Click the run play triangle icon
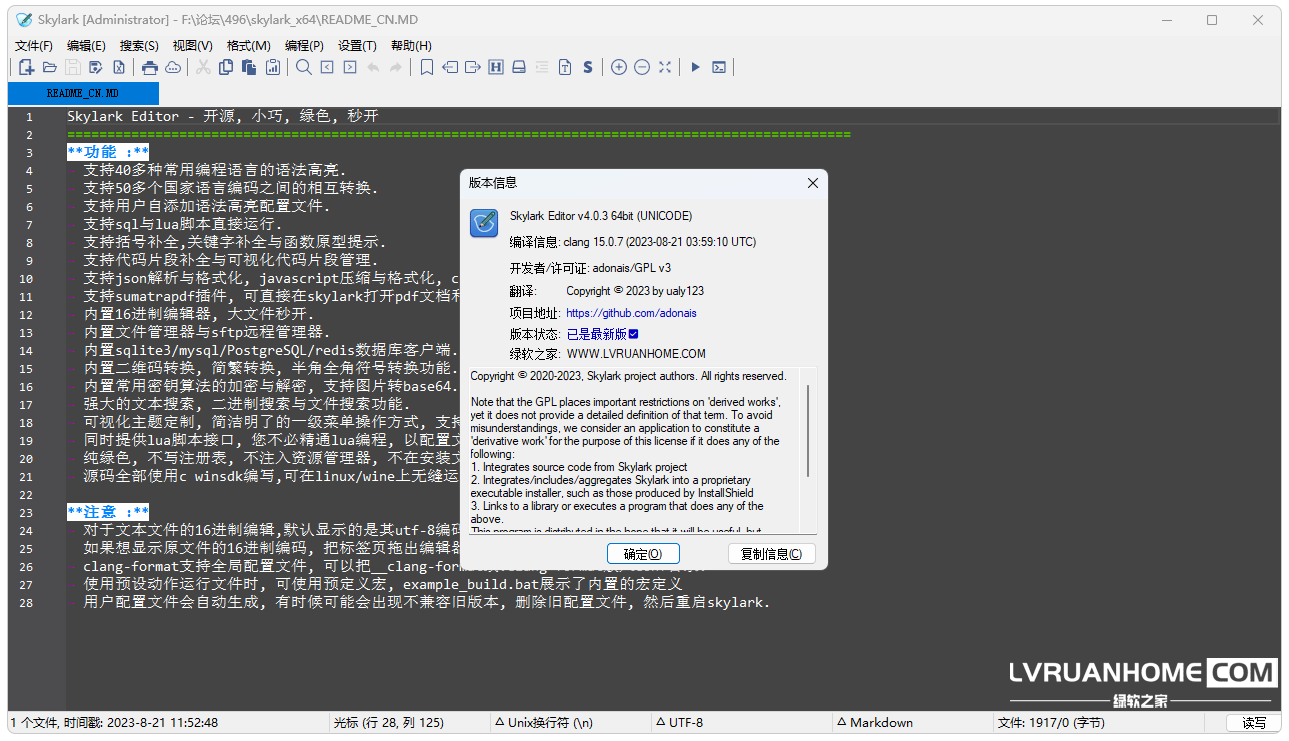The image size is (1289, 741). click(x=696, y=67)
